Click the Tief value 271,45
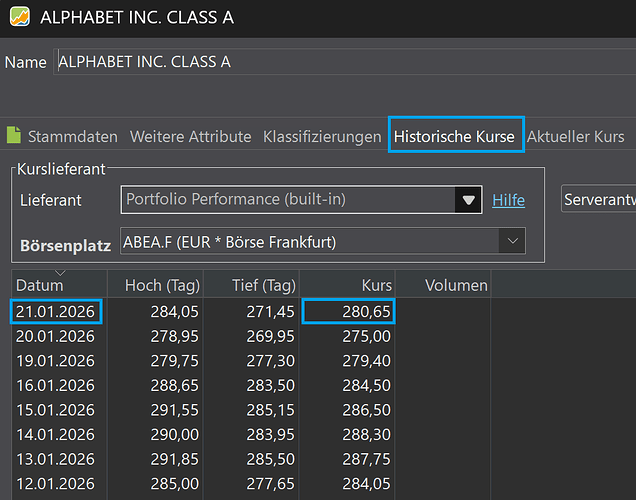 click(270, 311)
